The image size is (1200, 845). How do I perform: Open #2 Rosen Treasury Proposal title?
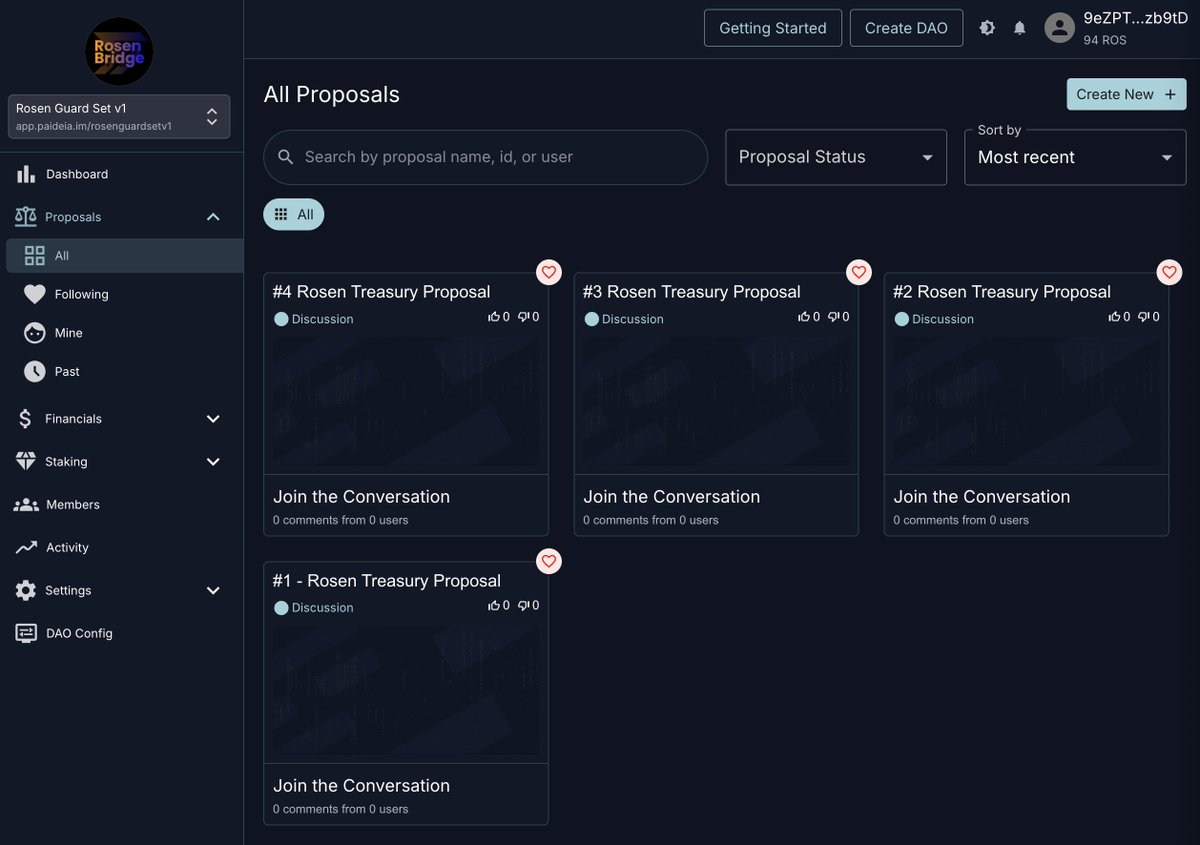[1002, 292]
